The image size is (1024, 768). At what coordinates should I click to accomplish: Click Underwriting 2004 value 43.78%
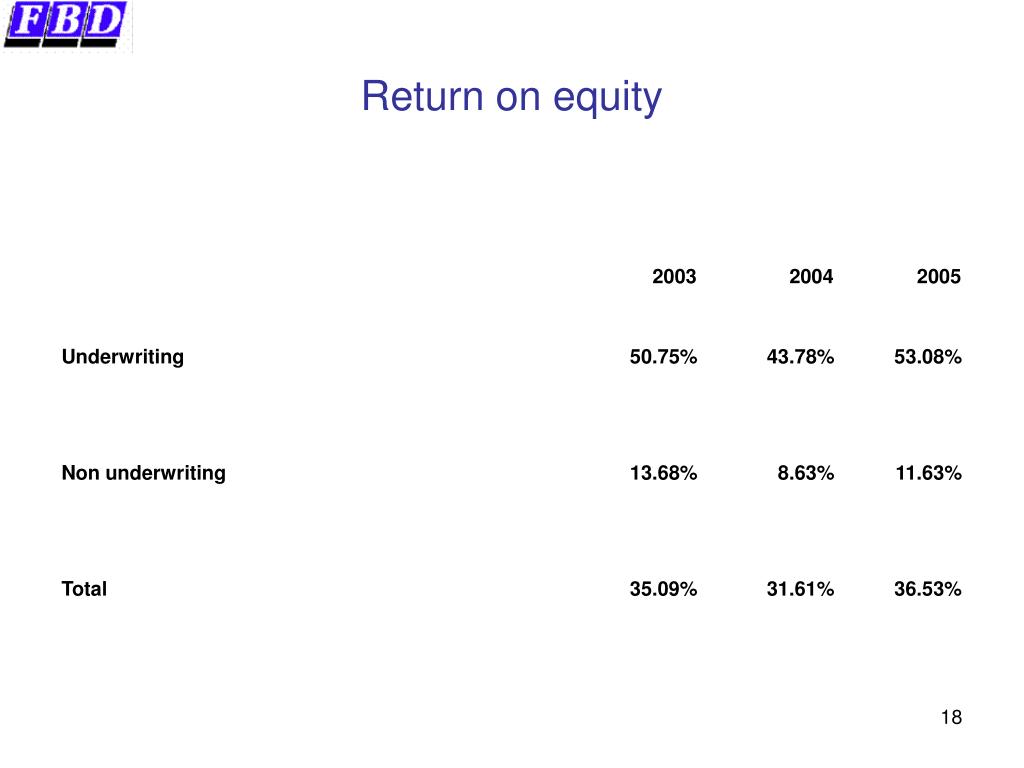pyautogui.click(x=800, y=357)
